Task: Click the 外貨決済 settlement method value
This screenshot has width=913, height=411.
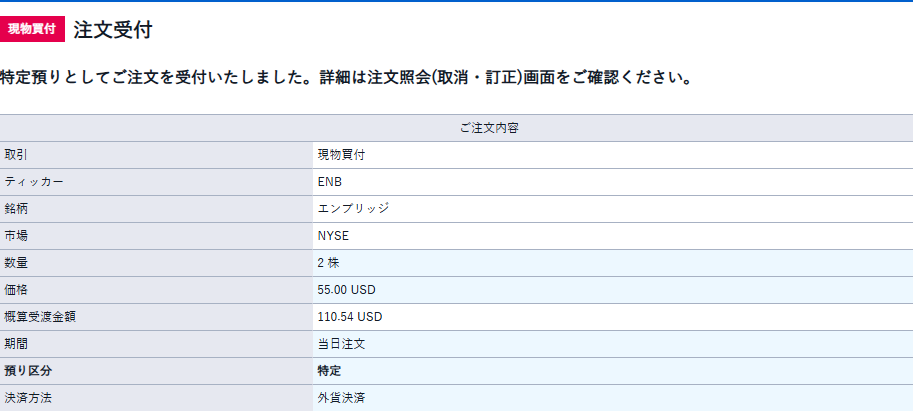Action: pyautogui.click(x=341, y=398)
